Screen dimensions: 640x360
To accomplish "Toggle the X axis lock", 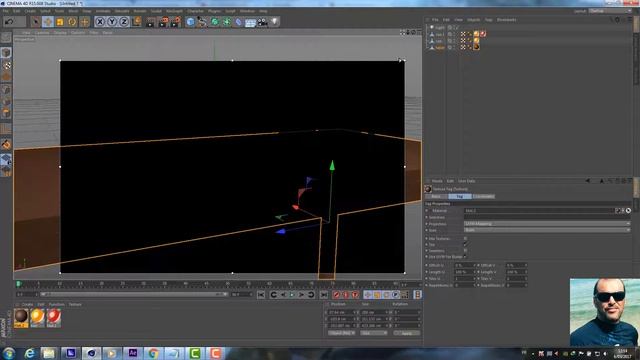I will [x=100, y=22].
